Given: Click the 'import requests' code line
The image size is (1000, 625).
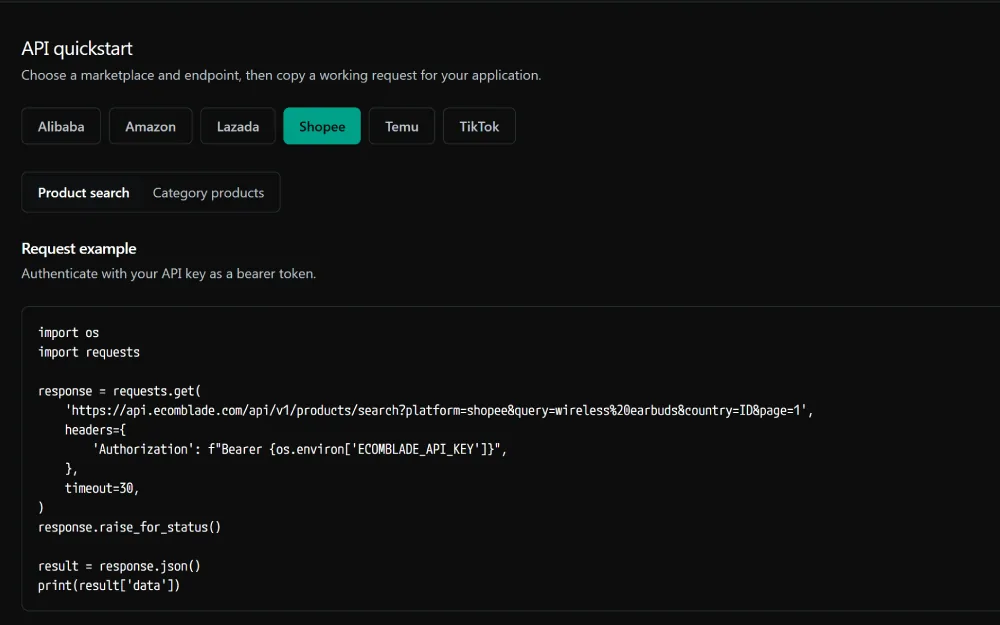Looking at the screenshot, I should pos(89,352).
